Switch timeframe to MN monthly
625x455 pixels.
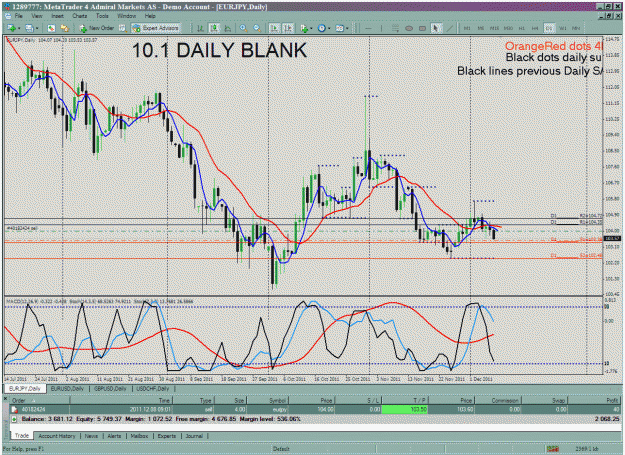tap(576, 28)
